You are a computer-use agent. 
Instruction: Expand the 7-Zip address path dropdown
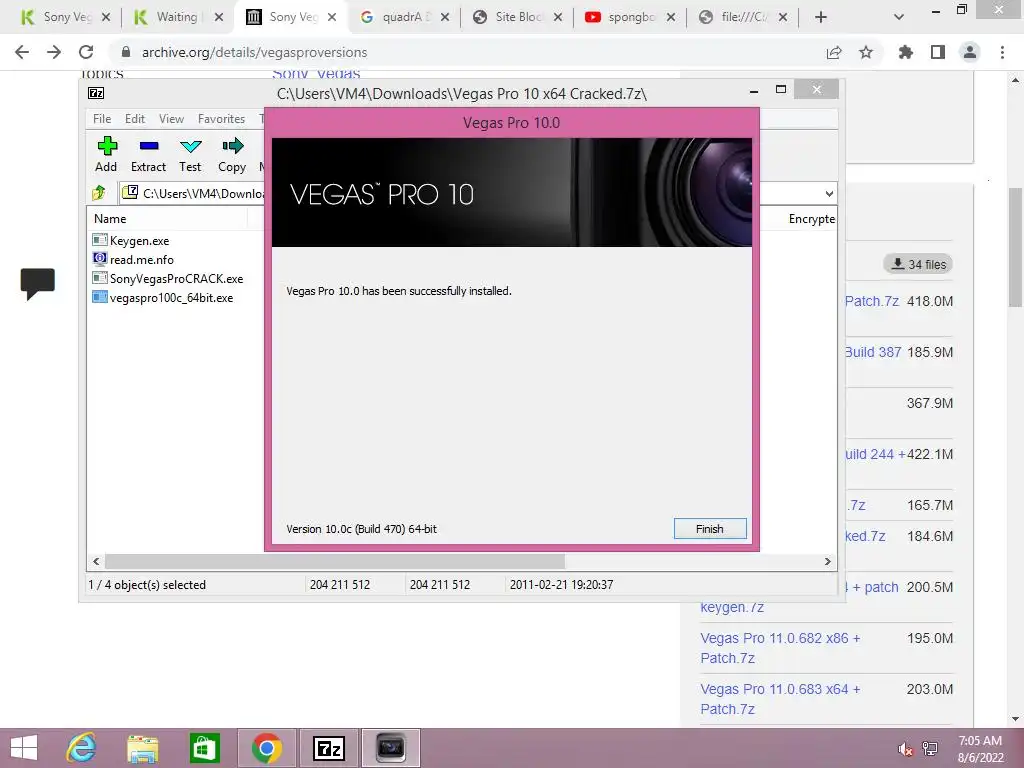pos(829,193)
